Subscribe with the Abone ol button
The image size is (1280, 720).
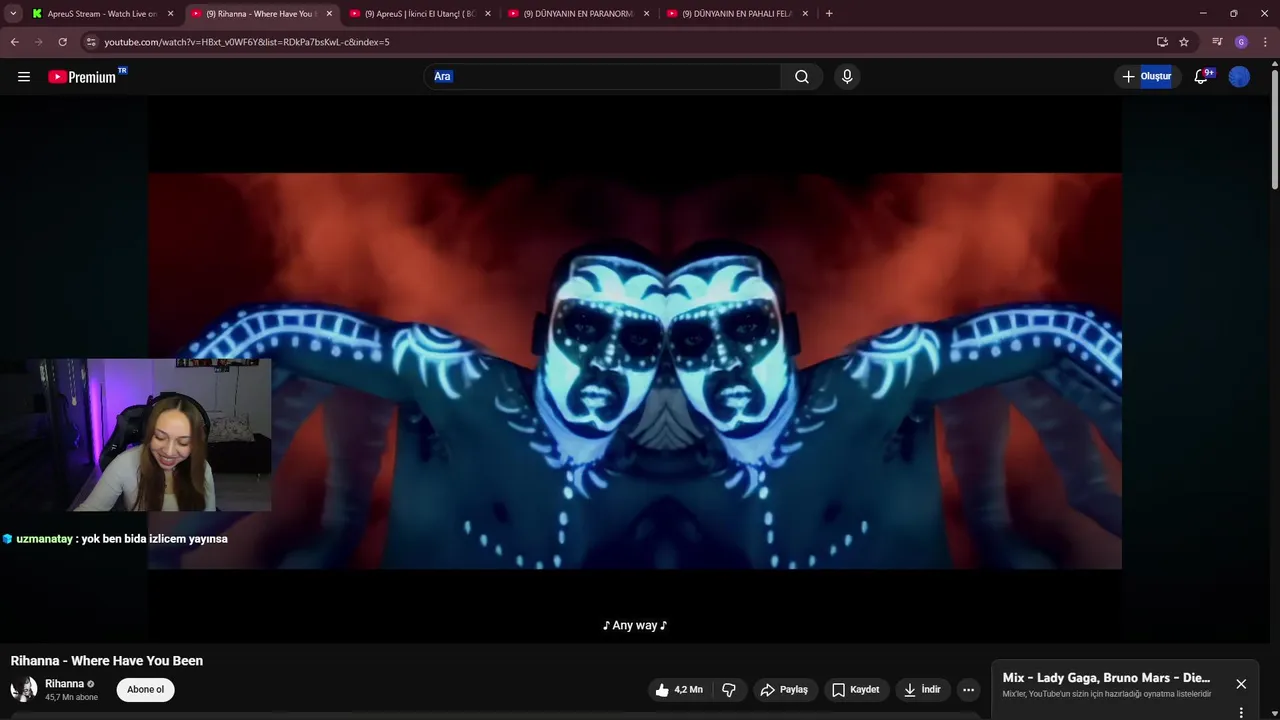(145, 690)
